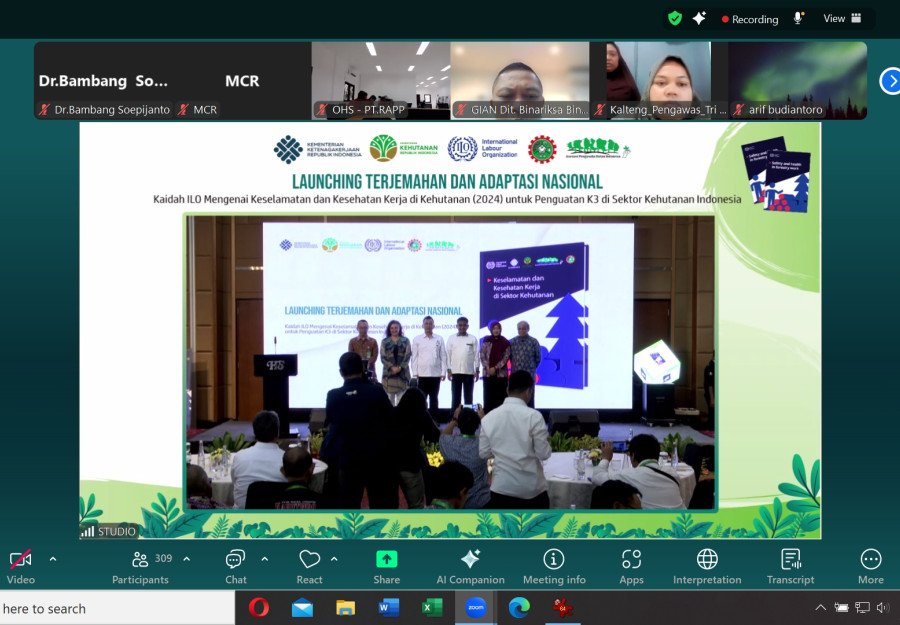Open the More options menu
Screen dimensions: 900x625
pyautogui.click(x=871, y=566)
